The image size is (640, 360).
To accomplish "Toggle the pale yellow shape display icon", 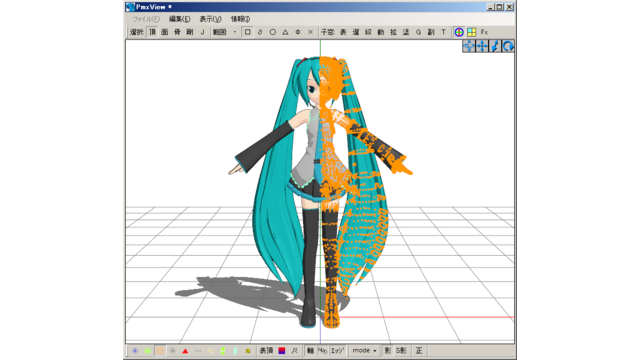I will point(210,351).
